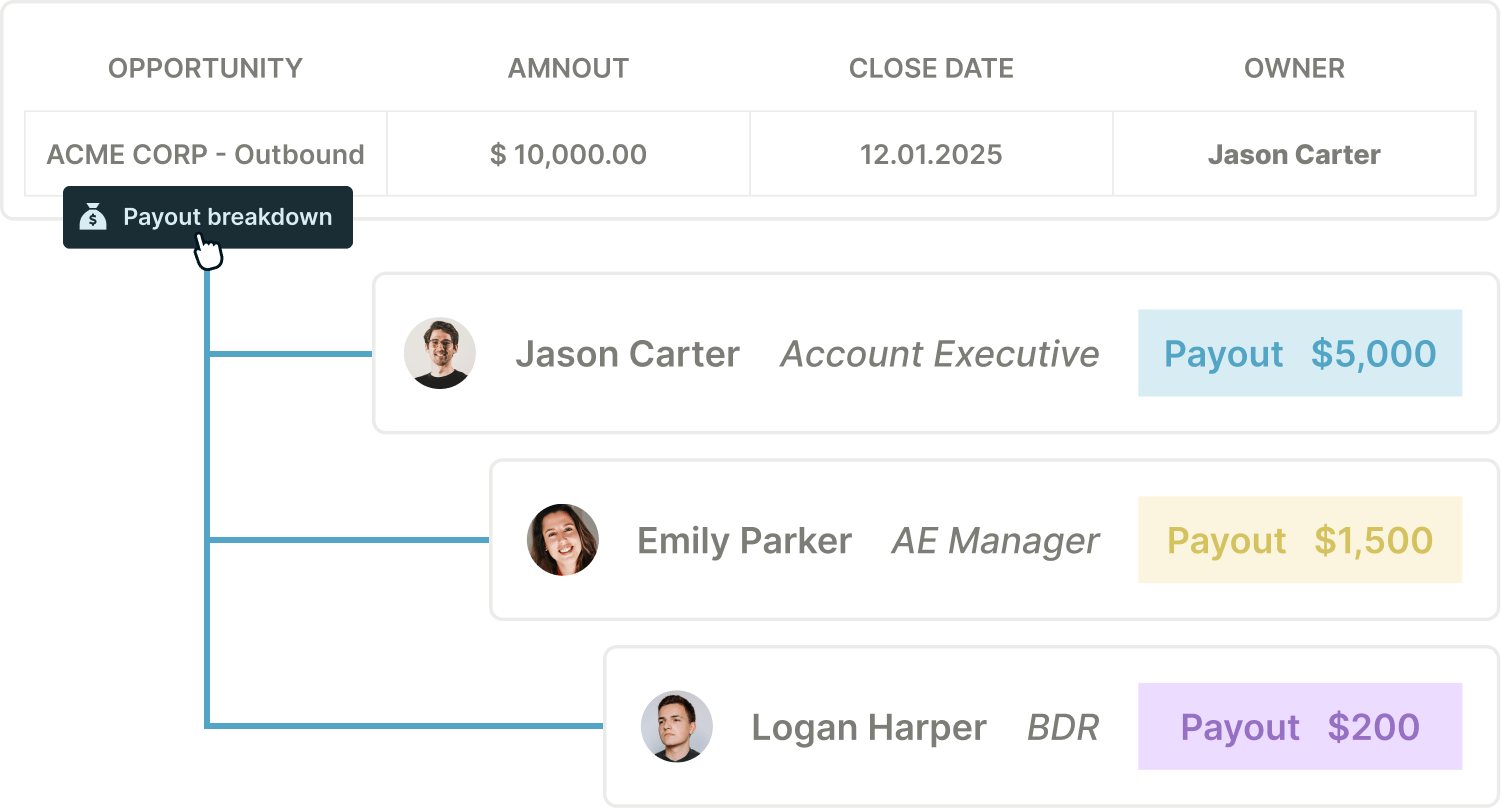1501x808 pixels.
Task: Click the Jason Carter name in payout card
Action: coord(627,354)
